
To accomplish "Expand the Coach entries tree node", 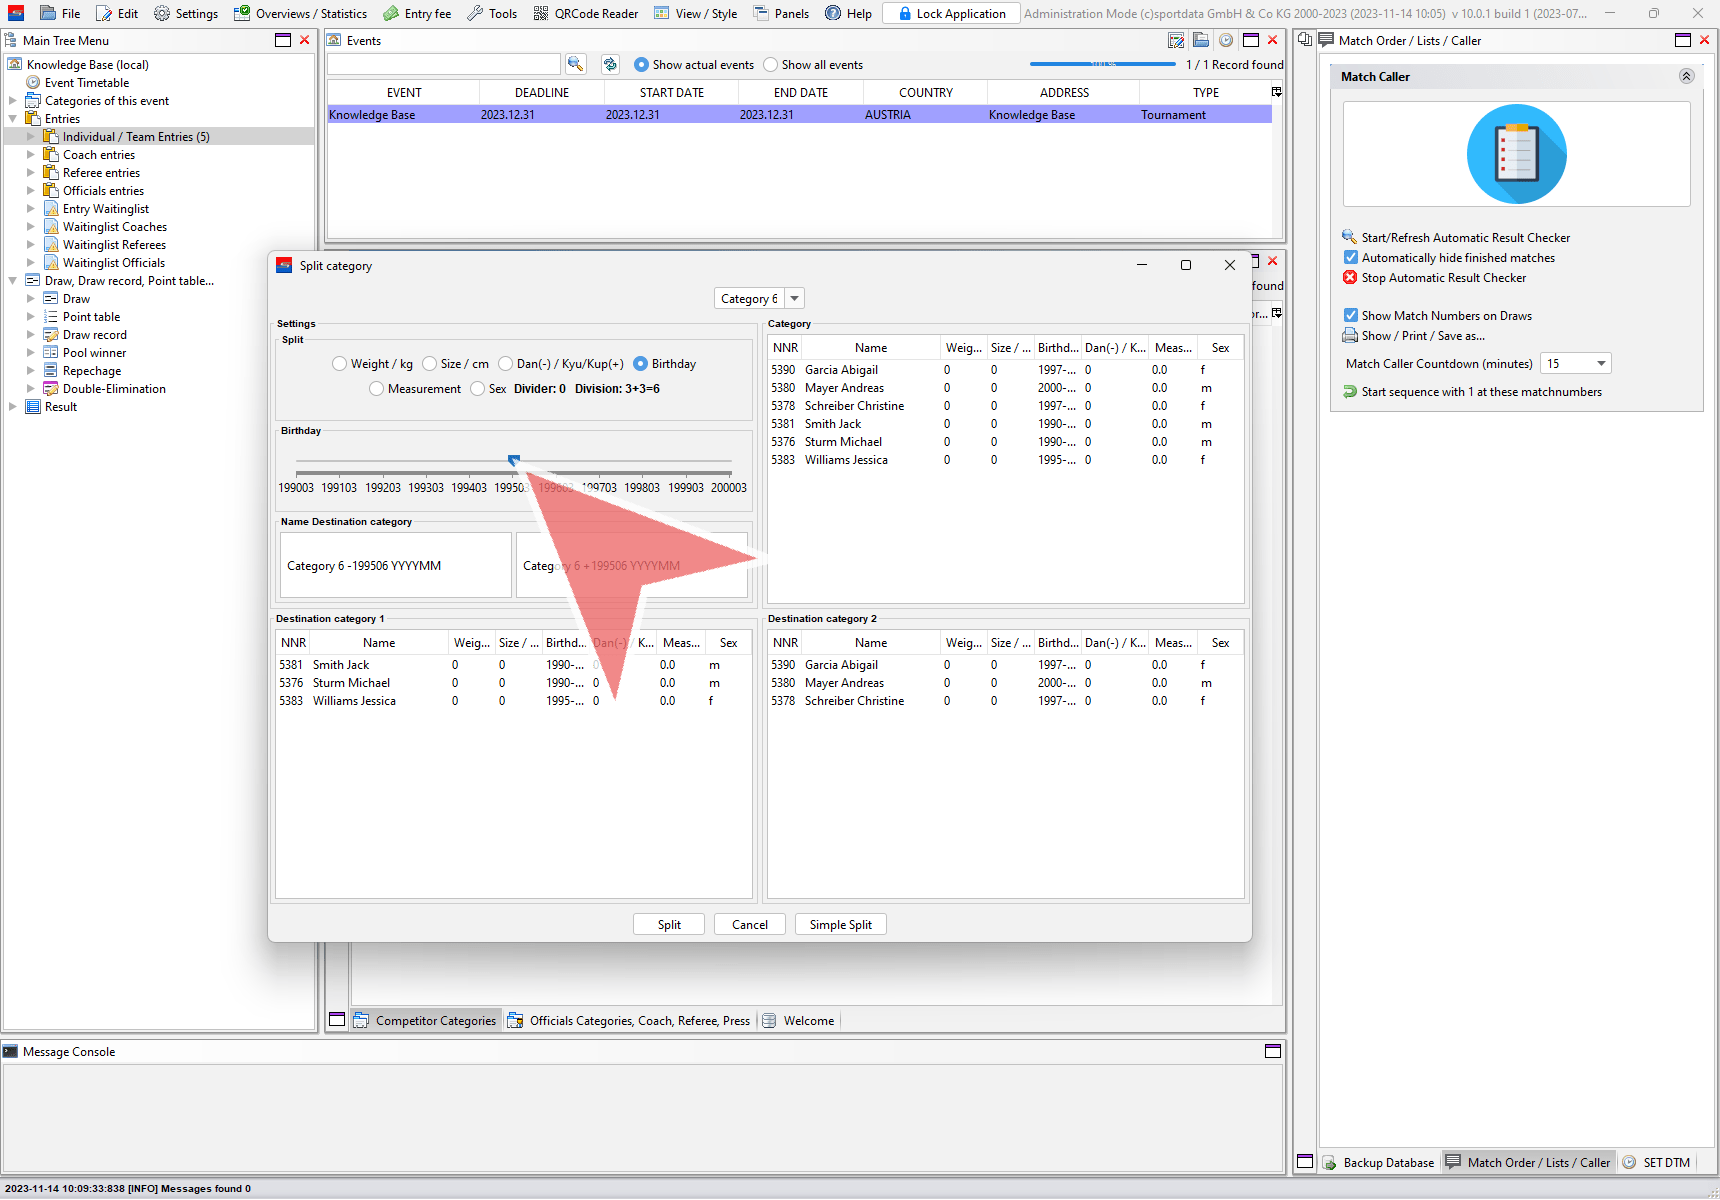I will tap(30, 155).
